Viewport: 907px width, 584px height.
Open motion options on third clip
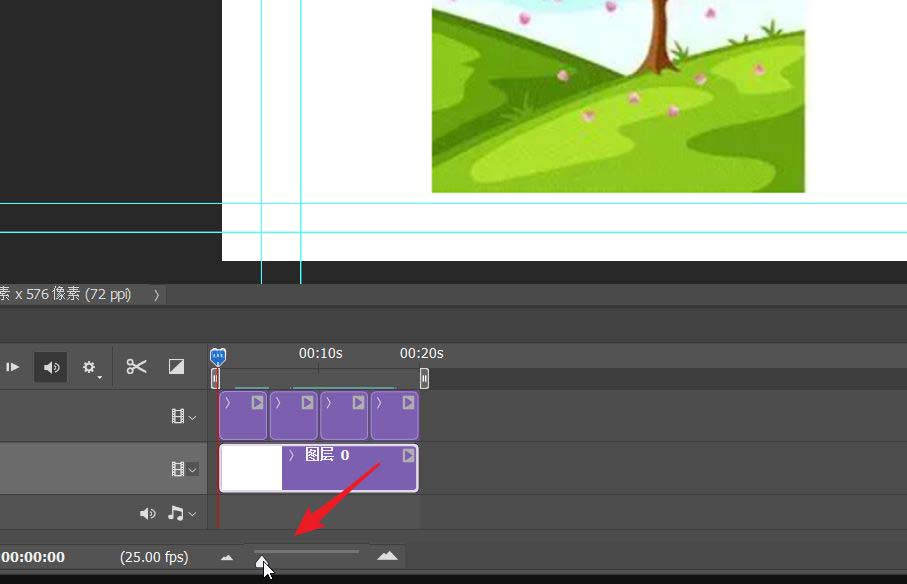coord(358,402)
